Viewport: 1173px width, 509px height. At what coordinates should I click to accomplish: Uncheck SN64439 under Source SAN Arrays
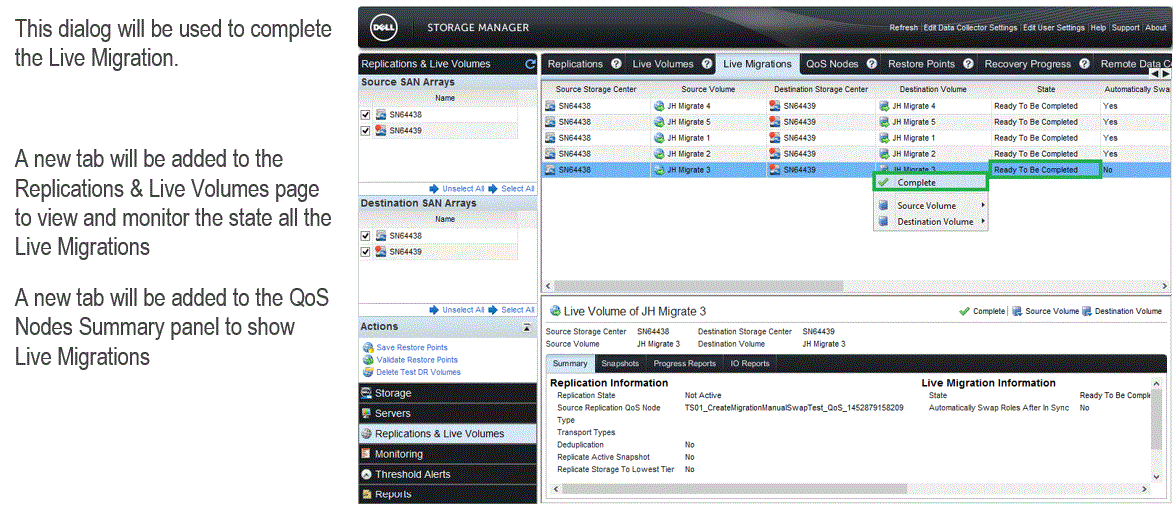(366, 130)
